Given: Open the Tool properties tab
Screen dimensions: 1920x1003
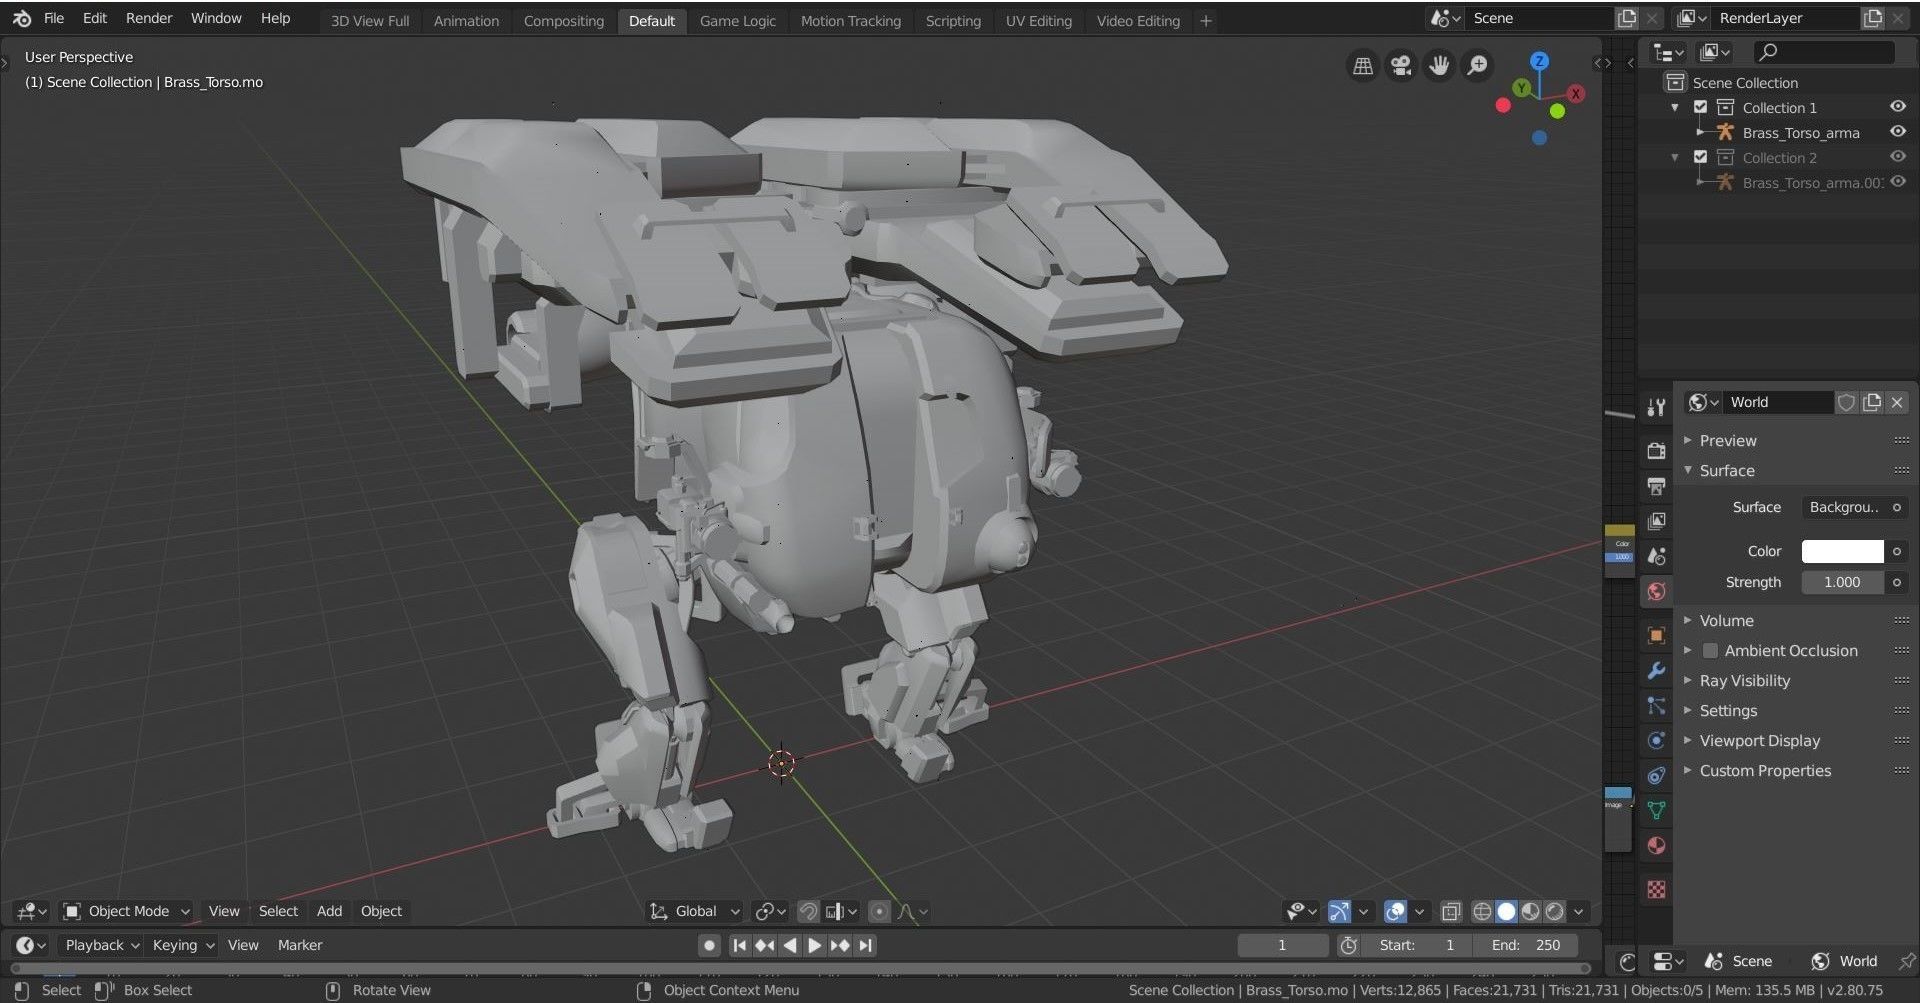Looking at the screenshot, I should tap(1656, 407).
